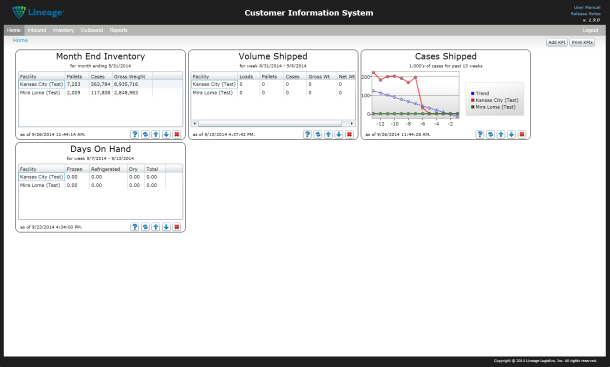Click the Print KPIs button
The width and height of the screenshot is (610, 367).
pos(582,42)
